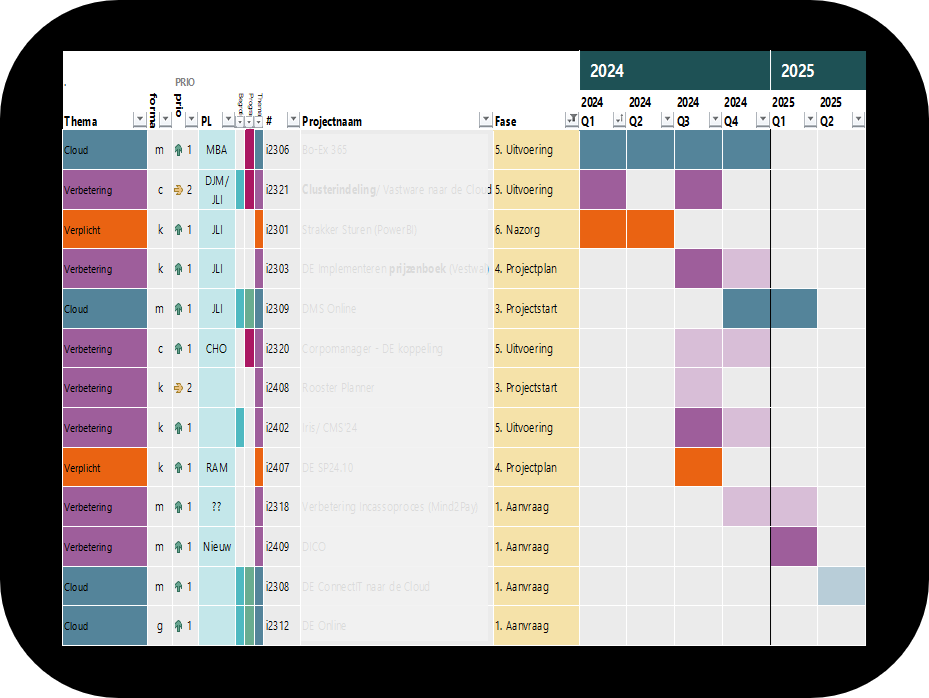The width and height of the screenshot is (929, 698).
Task: Open the prio column filter arrow
Action: pos(190,121)
